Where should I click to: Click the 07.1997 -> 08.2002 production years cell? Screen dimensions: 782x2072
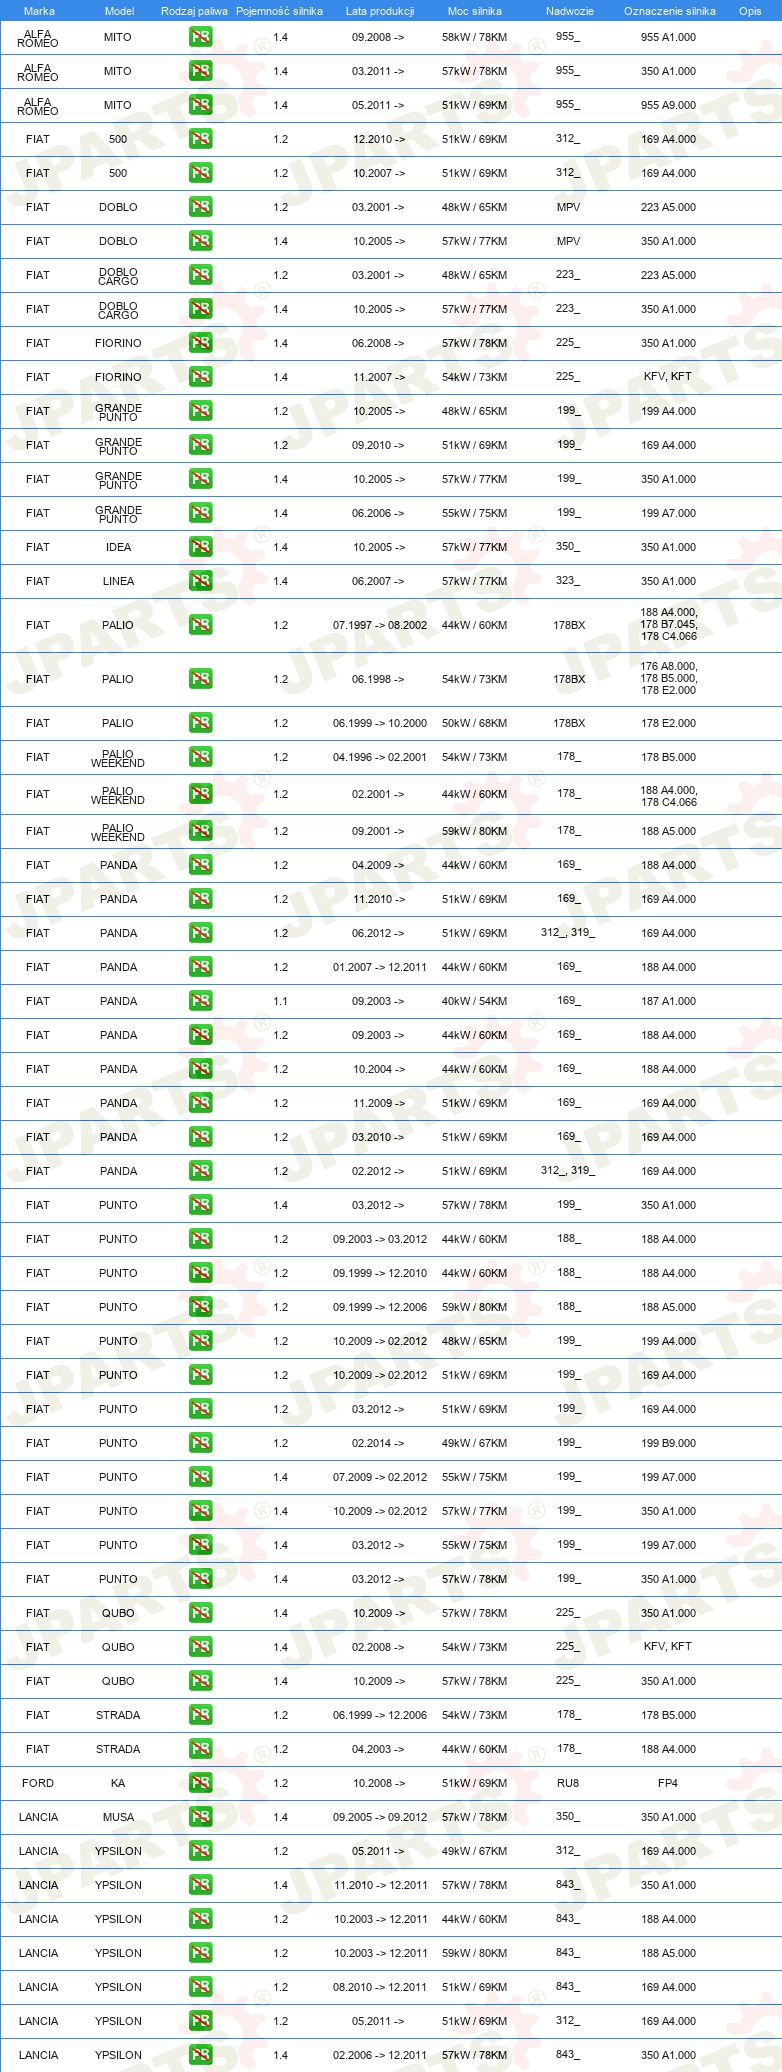(x=380, y=625)
